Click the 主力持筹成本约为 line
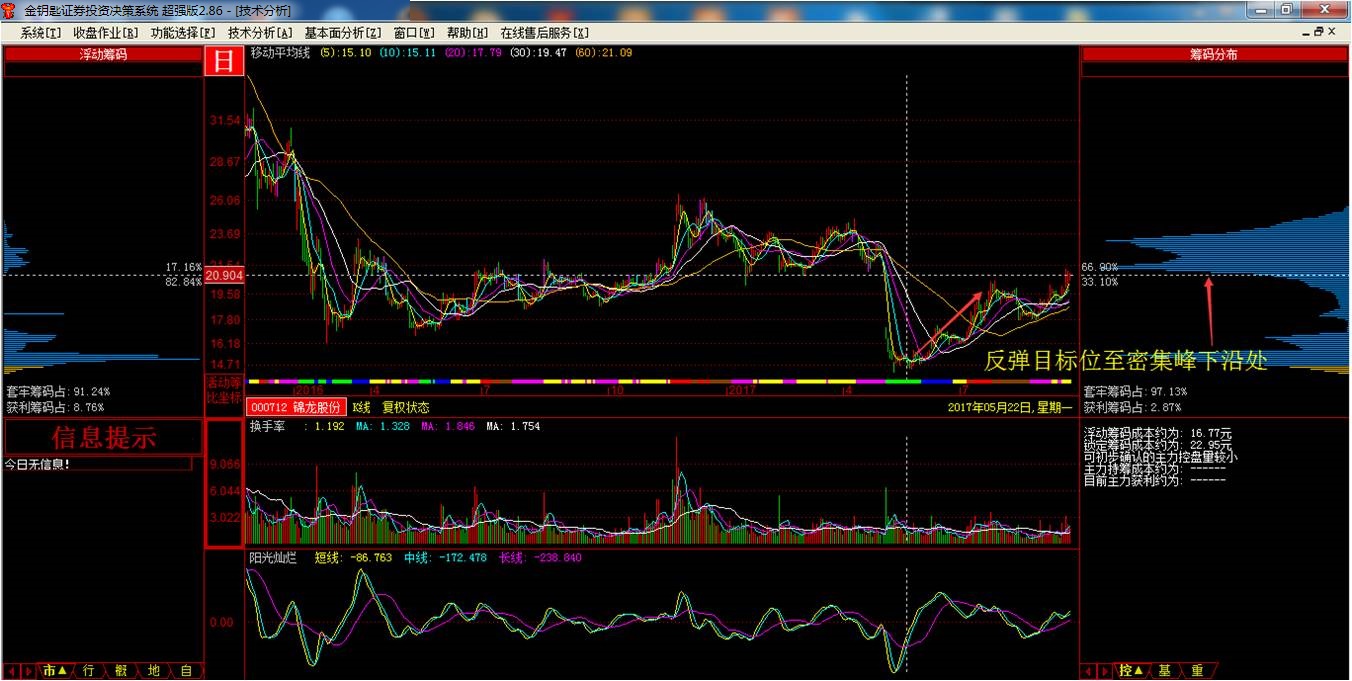 1155,469
